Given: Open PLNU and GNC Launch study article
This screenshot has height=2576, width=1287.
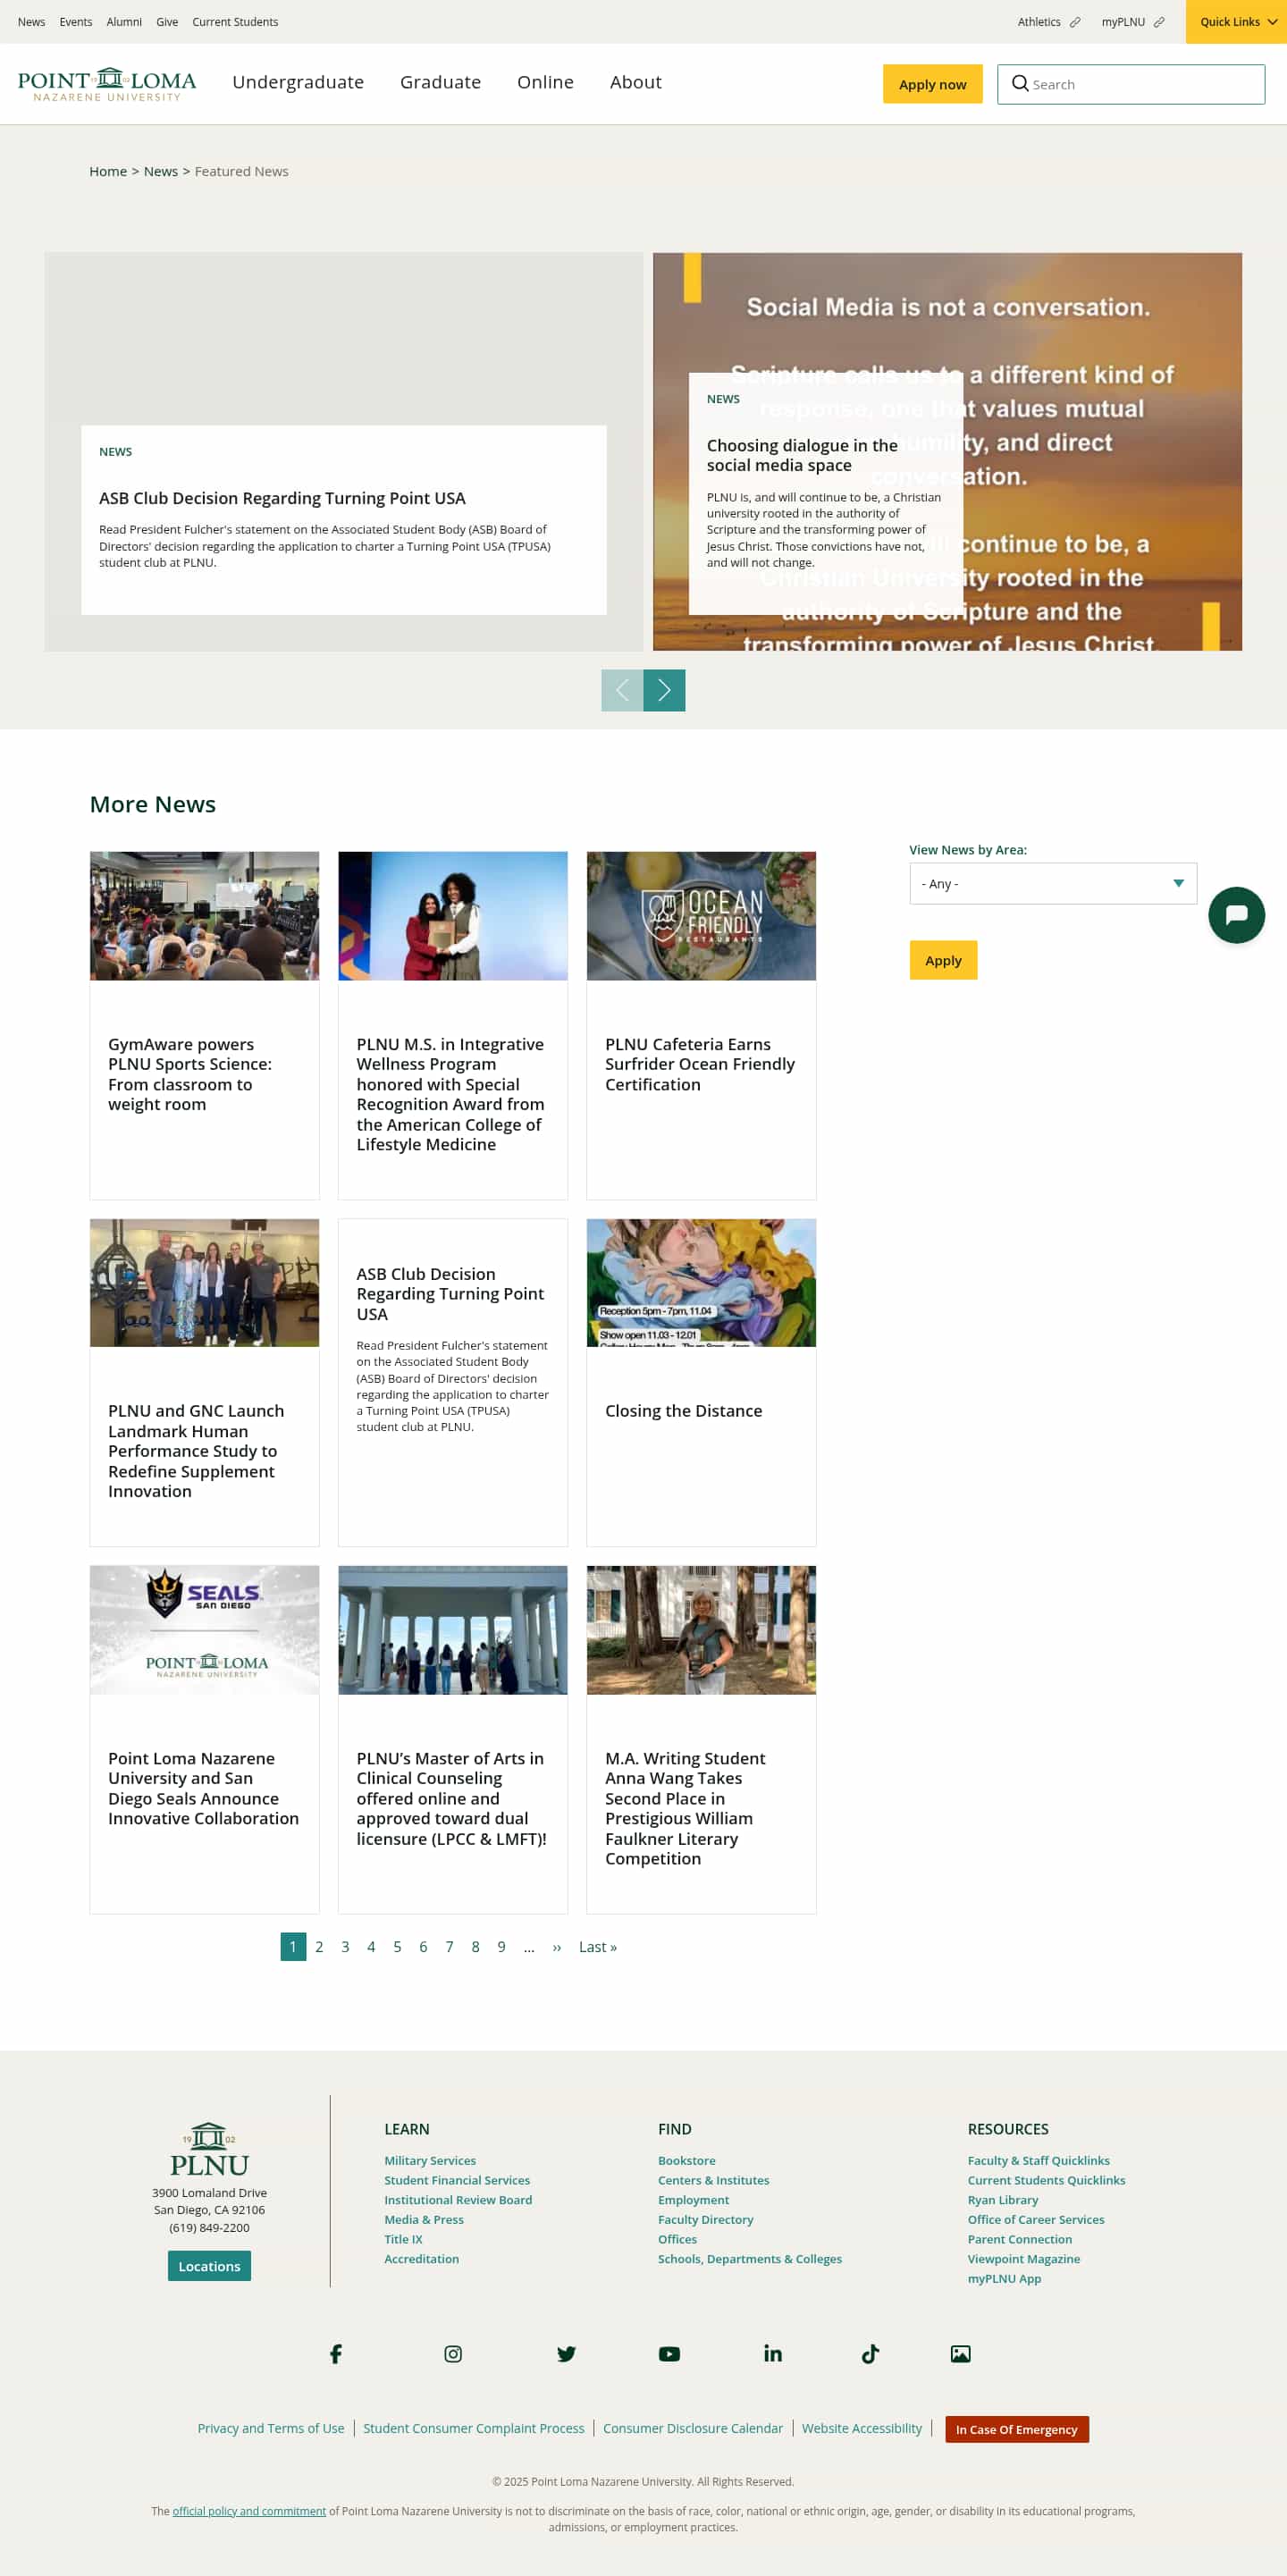Looking at the screenshot, I should click(x=196, y=1451).
